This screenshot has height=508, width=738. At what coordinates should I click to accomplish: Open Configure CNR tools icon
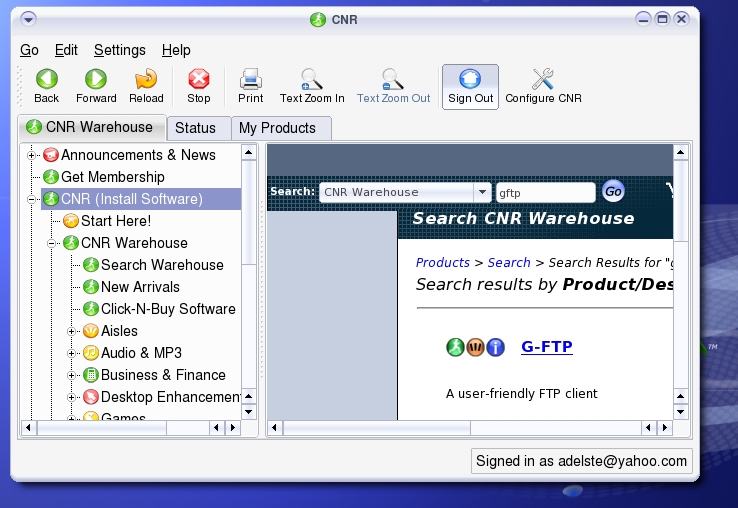pos(543,80)
